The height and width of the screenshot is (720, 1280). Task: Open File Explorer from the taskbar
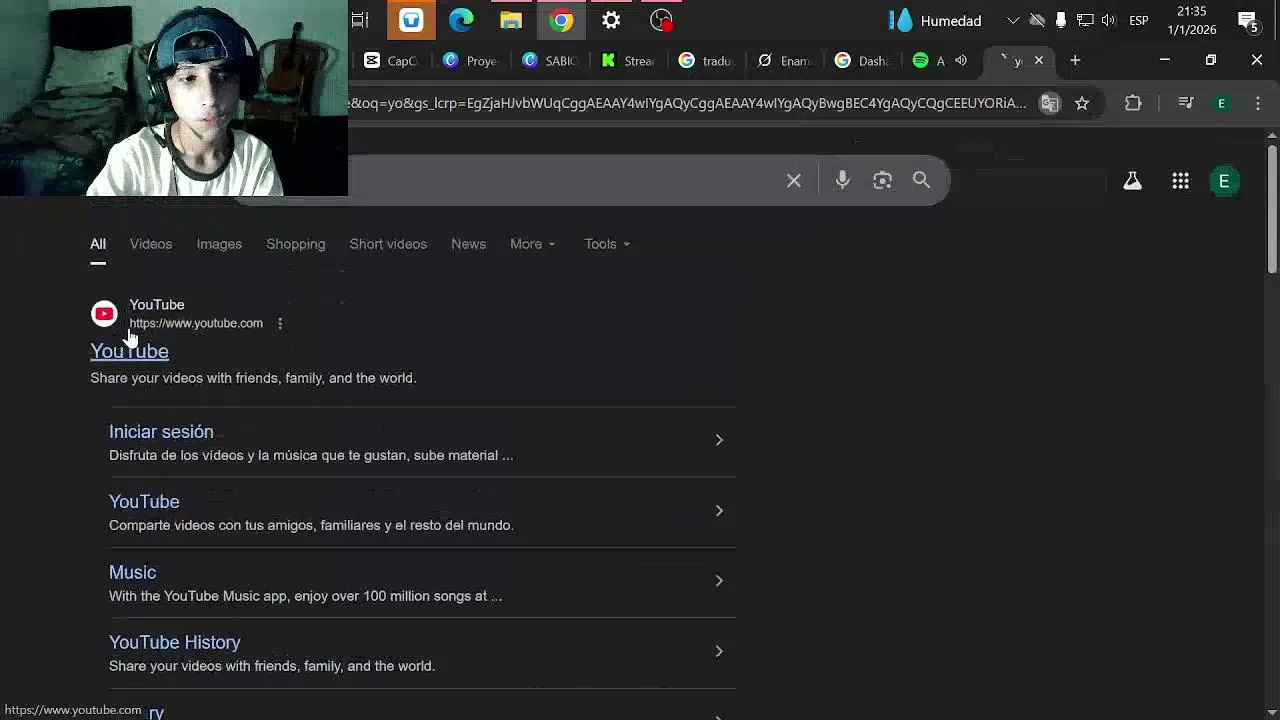pyautogui.click(x=511, y=20)
